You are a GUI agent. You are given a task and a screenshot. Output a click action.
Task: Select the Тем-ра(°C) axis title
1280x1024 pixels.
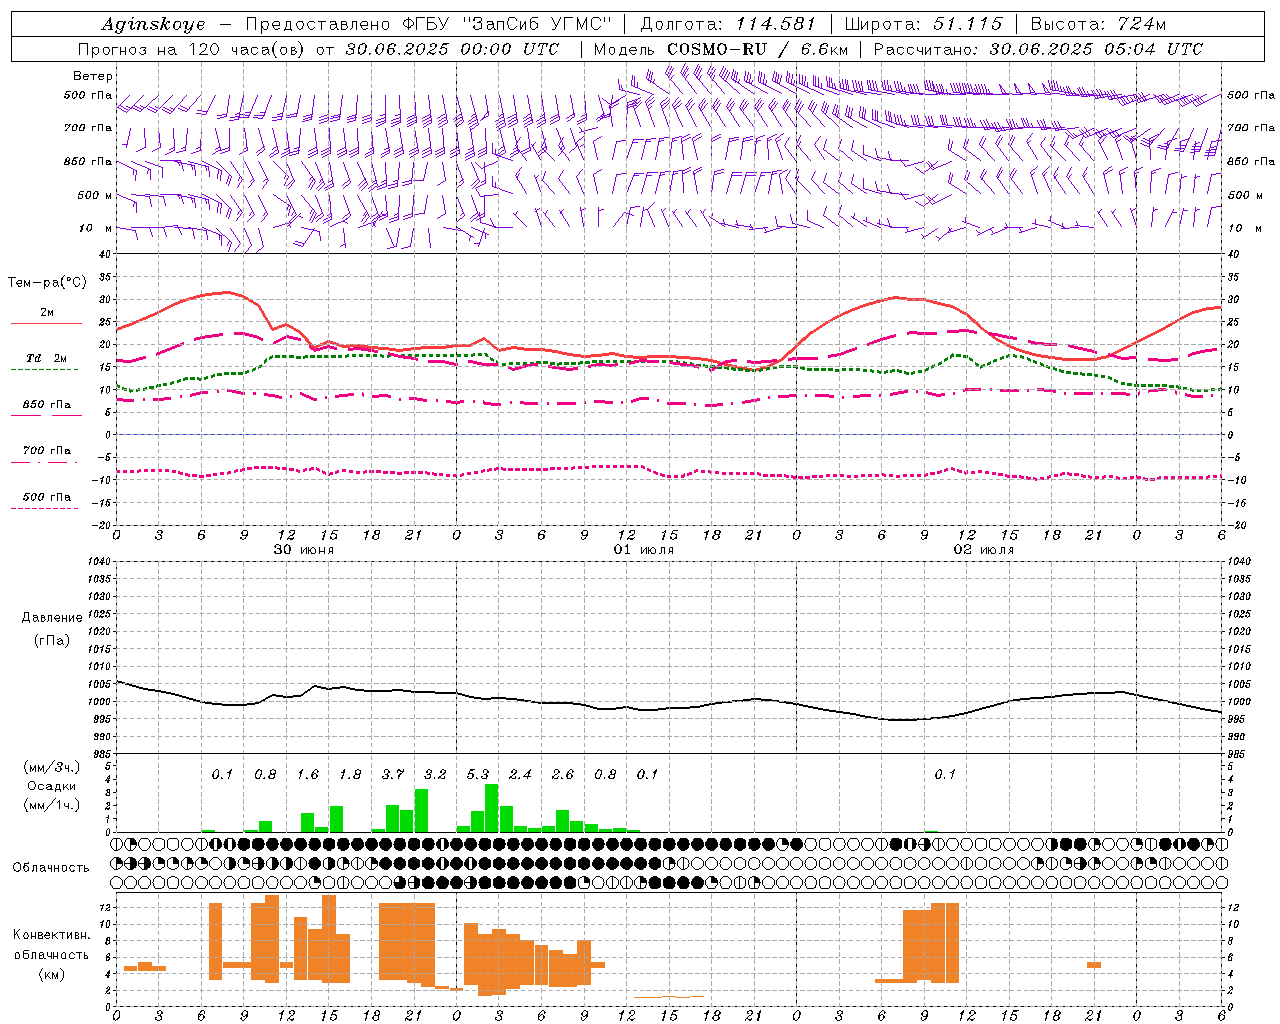46,283
